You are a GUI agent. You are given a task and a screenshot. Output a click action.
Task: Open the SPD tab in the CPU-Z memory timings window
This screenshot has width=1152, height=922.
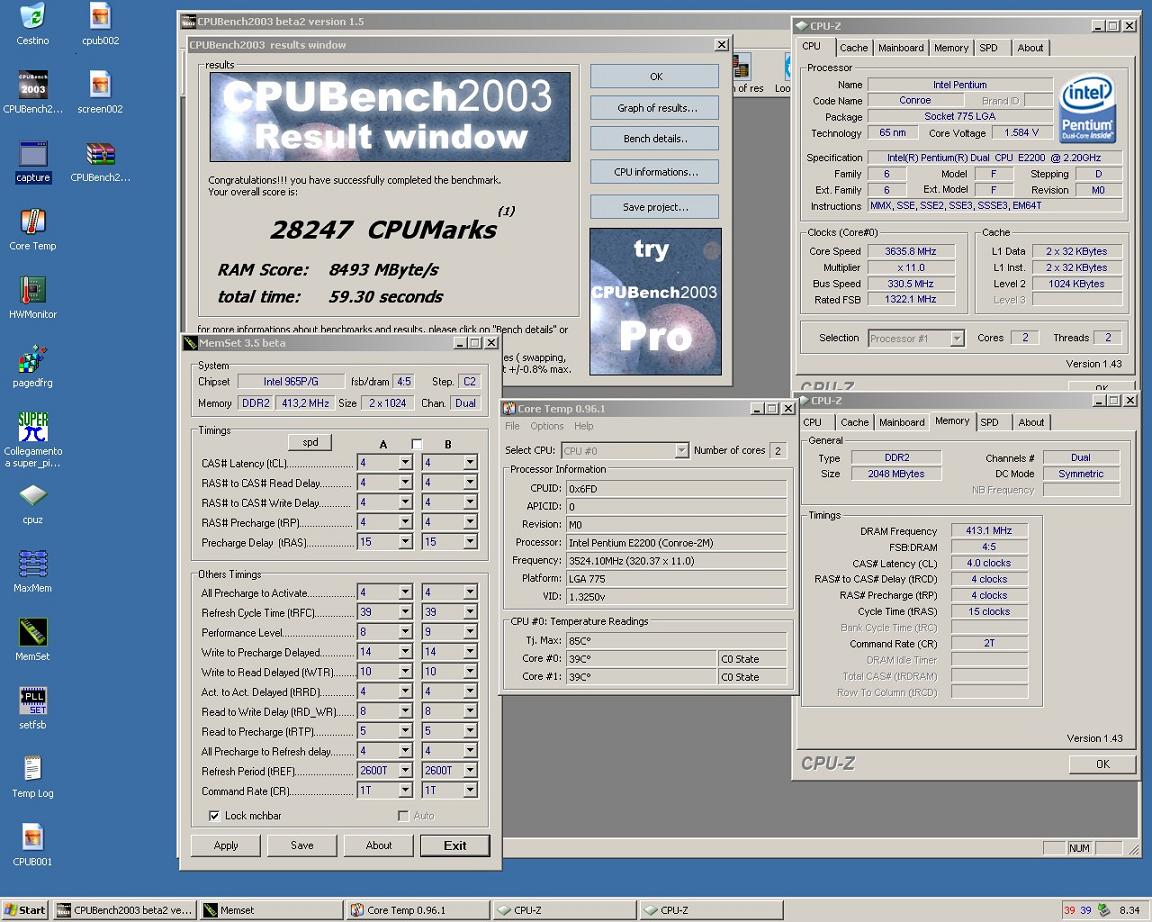coord(990,422)
